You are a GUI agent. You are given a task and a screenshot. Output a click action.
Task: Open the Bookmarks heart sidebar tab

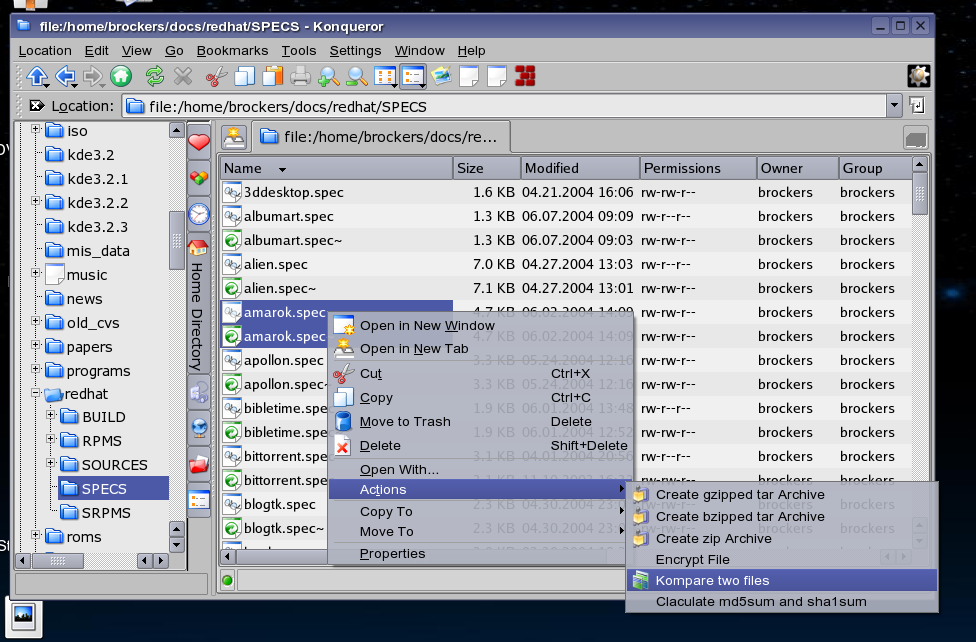pos(199,143)
